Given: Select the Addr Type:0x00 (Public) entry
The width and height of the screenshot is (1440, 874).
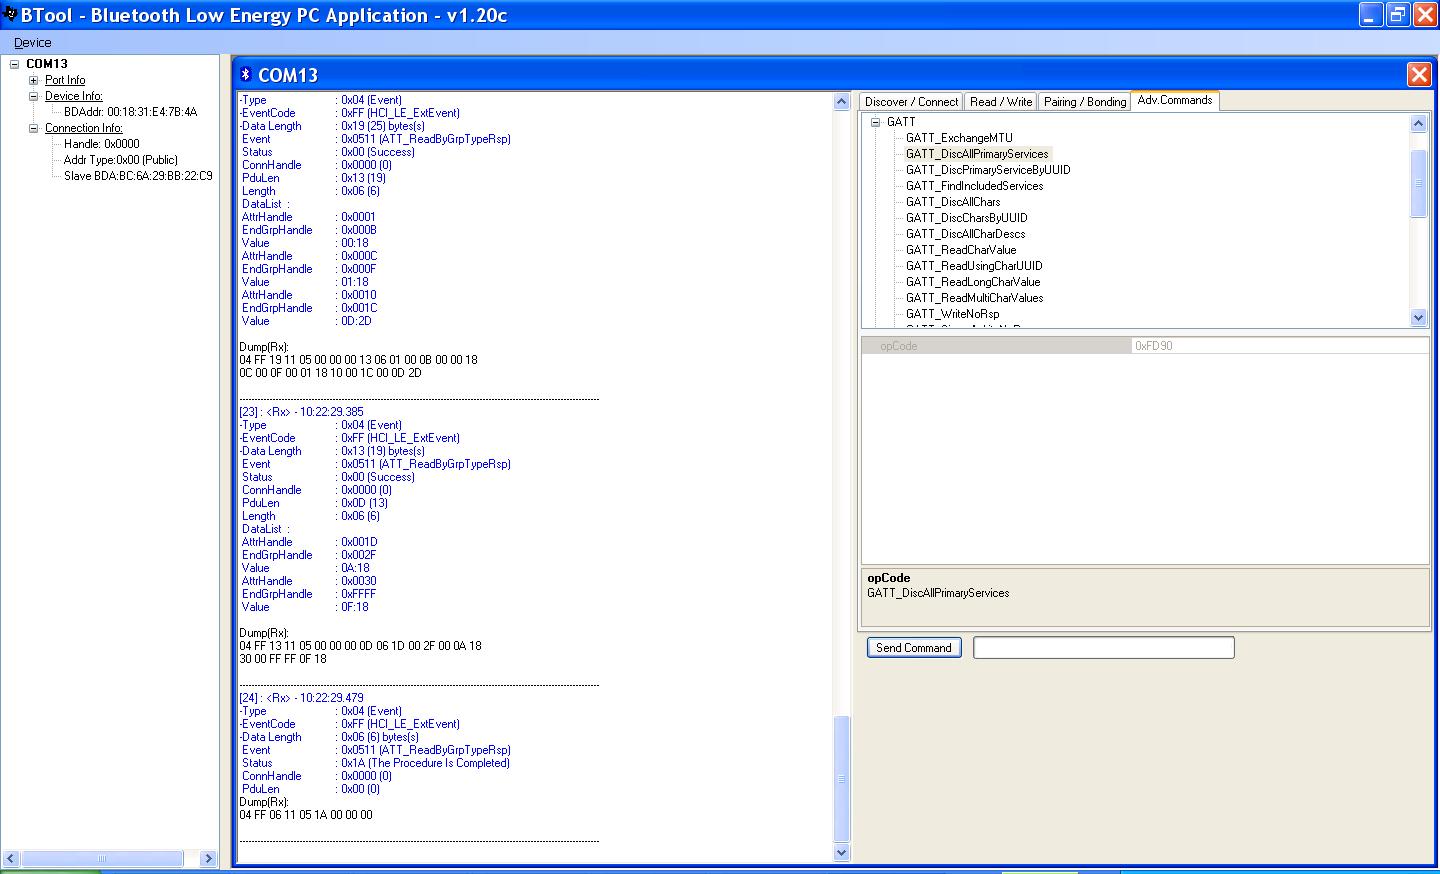Looking at the screenshot, I should (x=121, y=160).
